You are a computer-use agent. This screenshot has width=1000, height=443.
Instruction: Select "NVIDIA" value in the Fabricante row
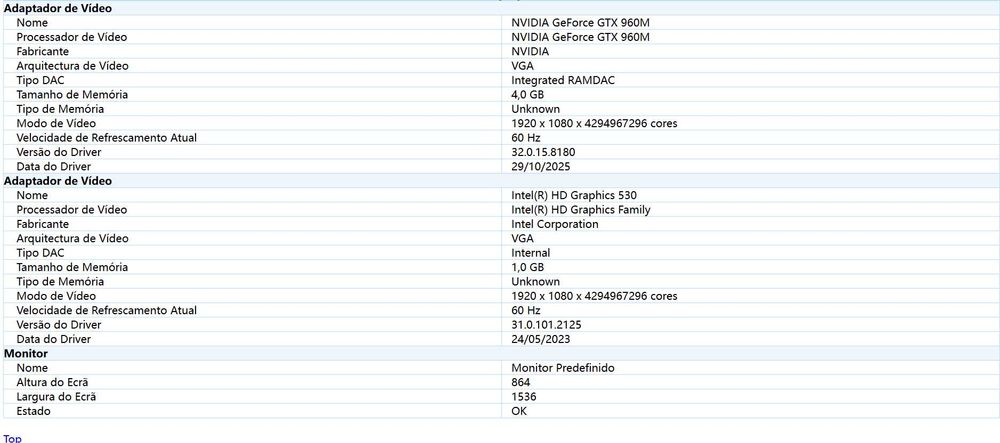[x=530, y=52]
